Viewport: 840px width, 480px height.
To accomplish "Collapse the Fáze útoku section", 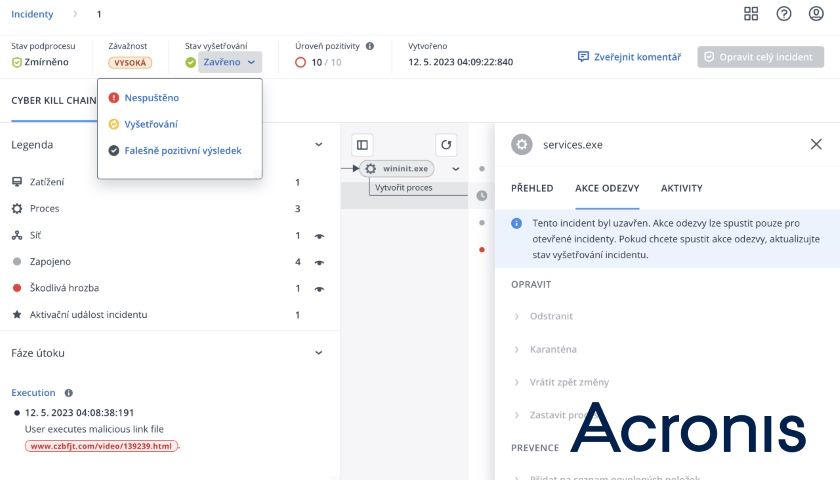I will [x=319, y=353].
